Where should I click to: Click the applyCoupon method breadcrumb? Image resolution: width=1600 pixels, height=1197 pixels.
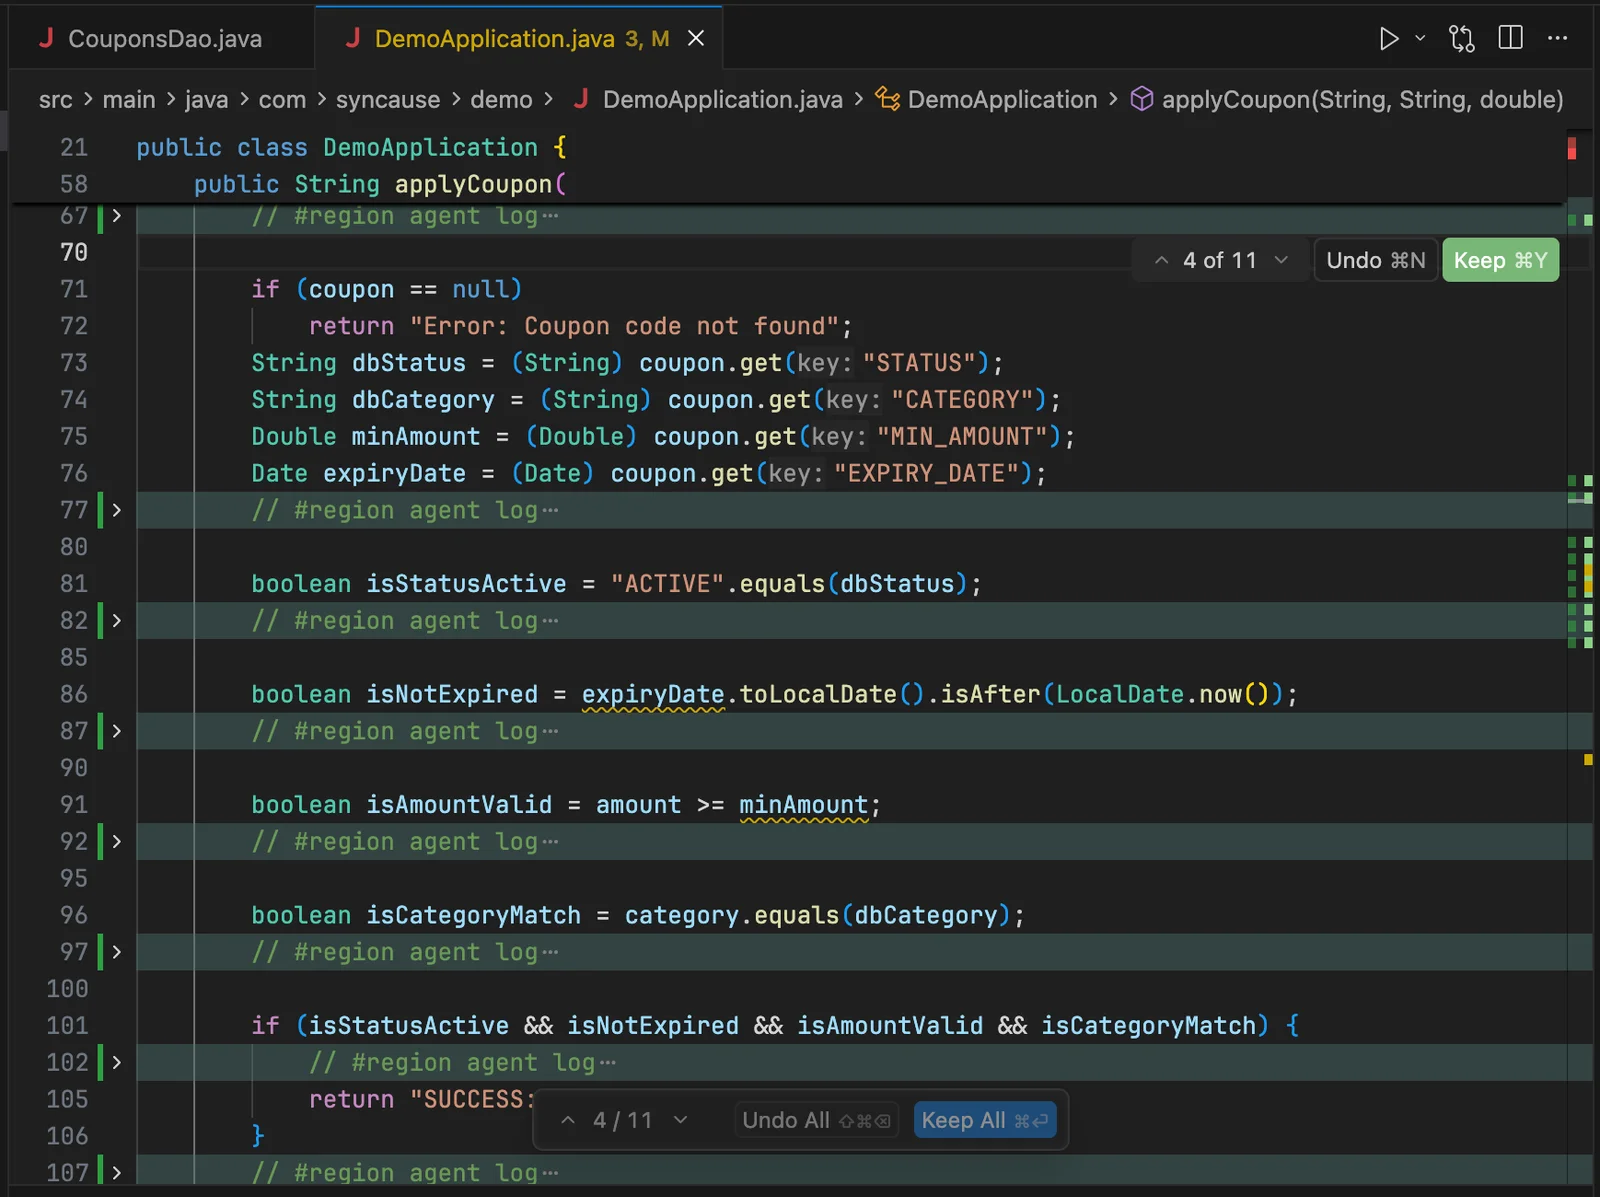[x=1361, y=100]
